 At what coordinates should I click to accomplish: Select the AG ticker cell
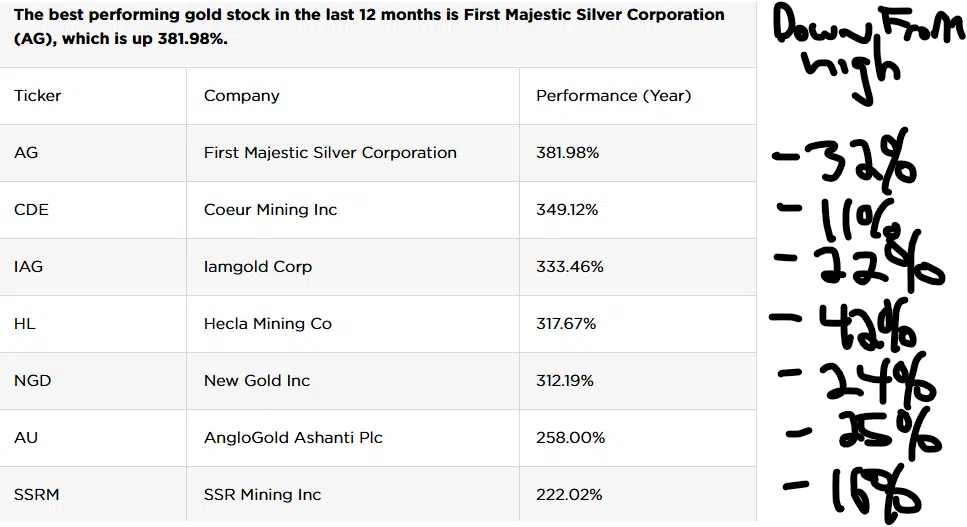click(26, 153)
